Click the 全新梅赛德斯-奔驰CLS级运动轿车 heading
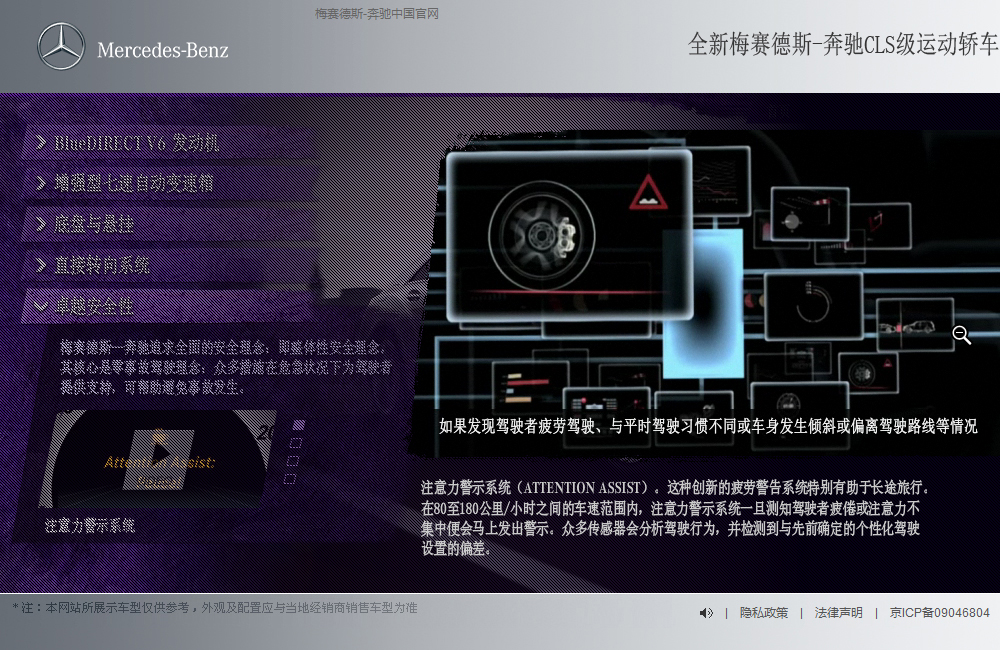 (x=842, y=44)
